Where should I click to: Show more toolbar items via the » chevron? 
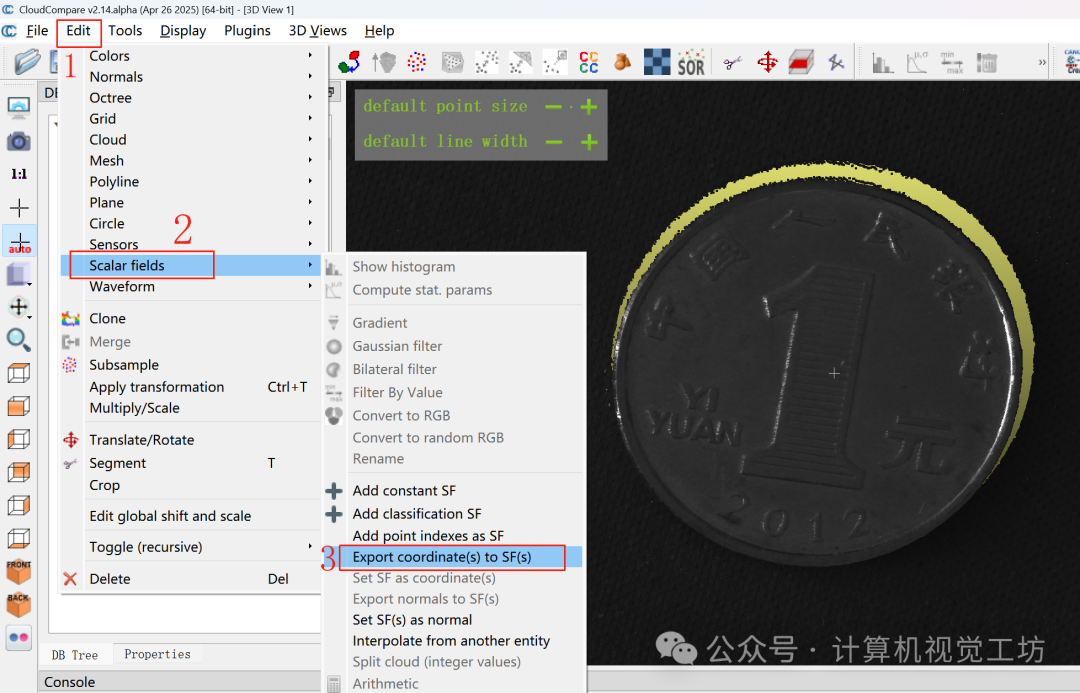coord(1042,63)
